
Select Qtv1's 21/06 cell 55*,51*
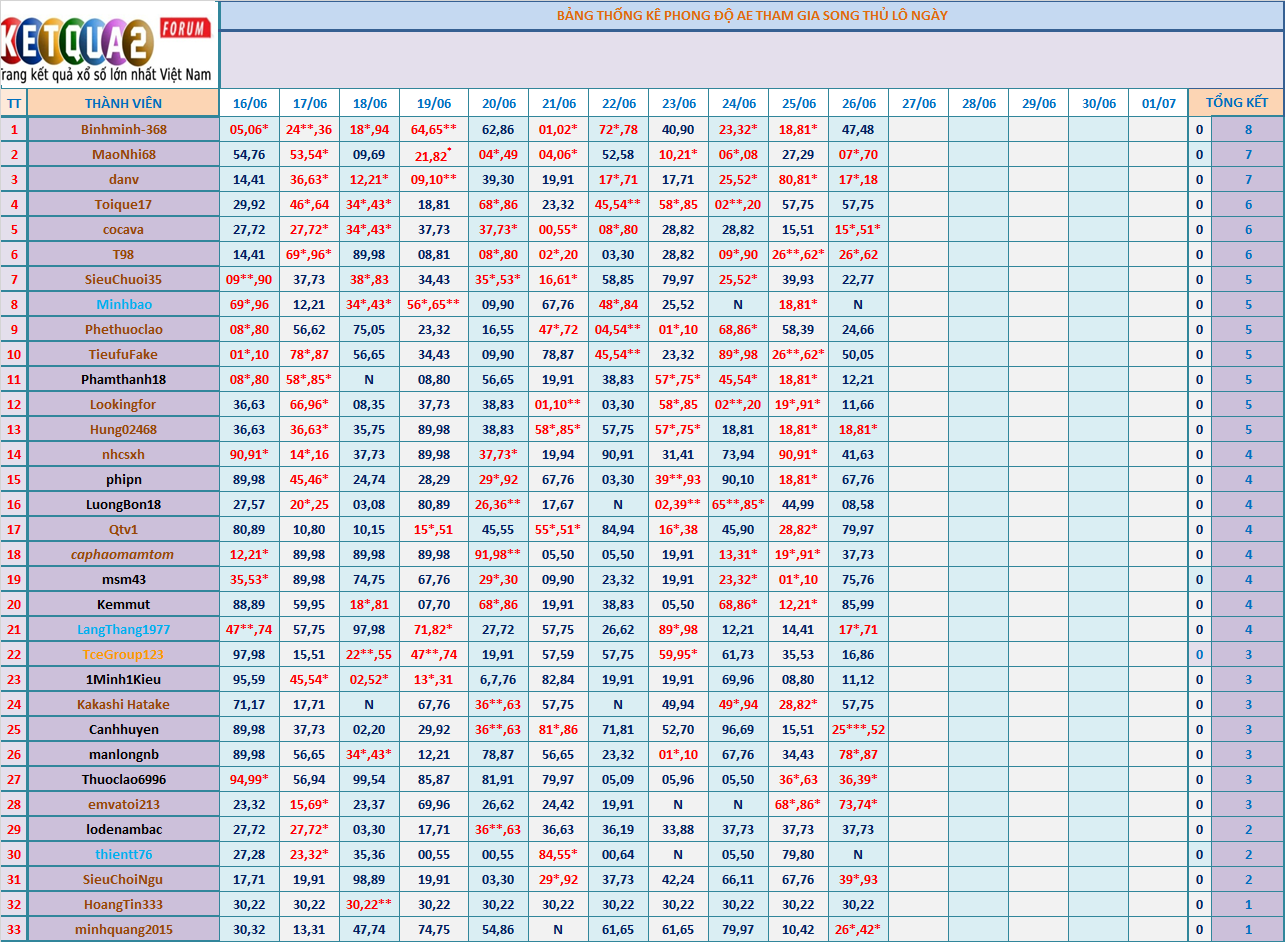click(558, 529)
